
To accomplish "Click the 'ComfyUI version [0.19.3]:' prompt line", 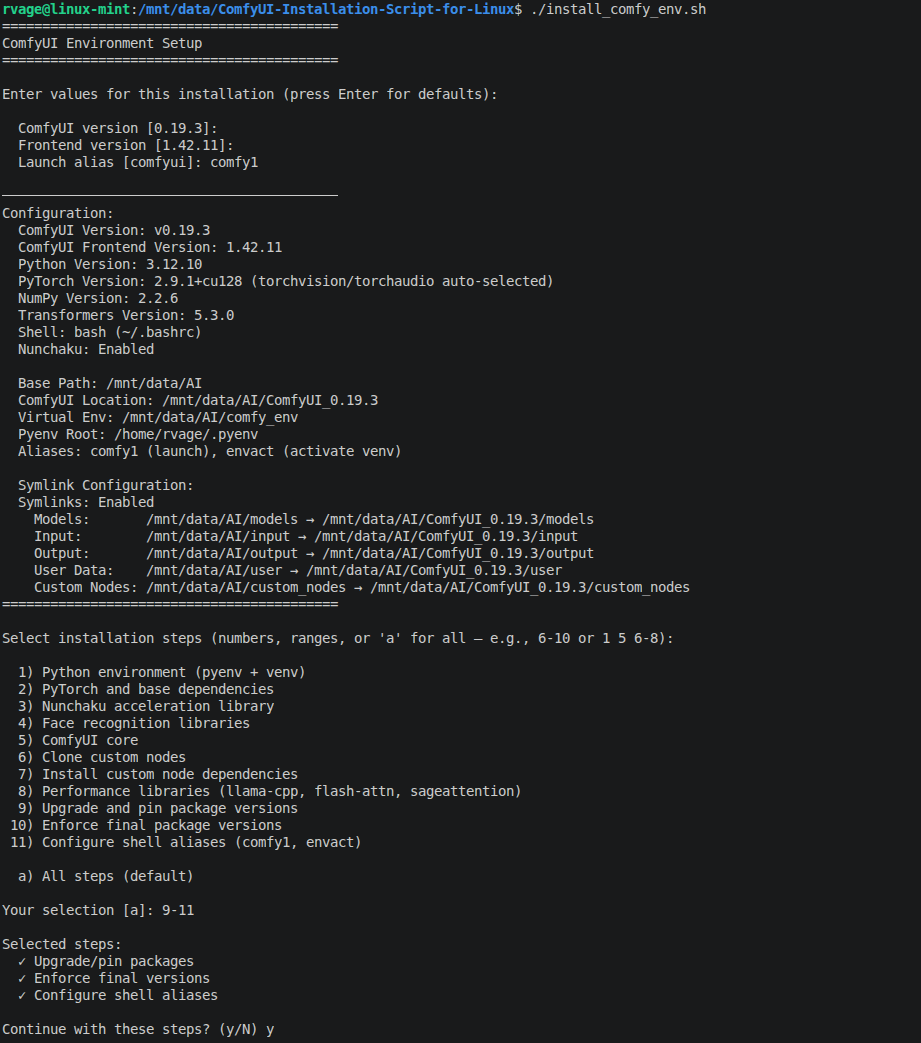I will point(118,128).
